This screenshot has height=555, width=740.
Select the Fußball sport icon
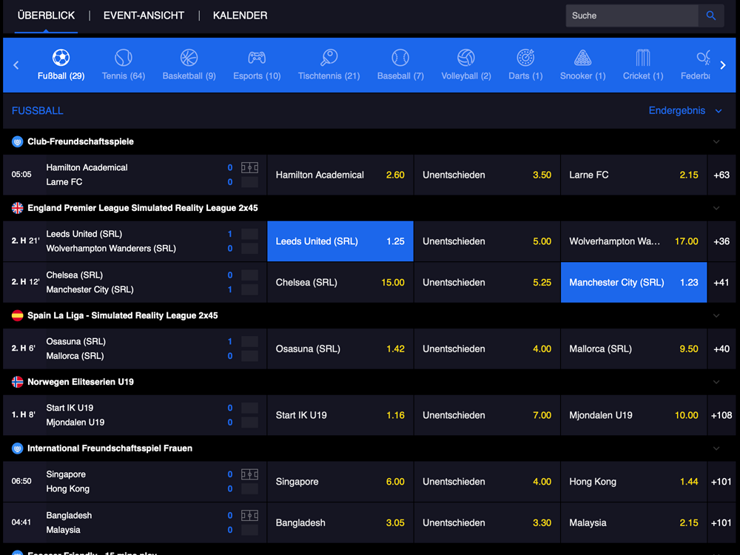(x=61, y=58)
